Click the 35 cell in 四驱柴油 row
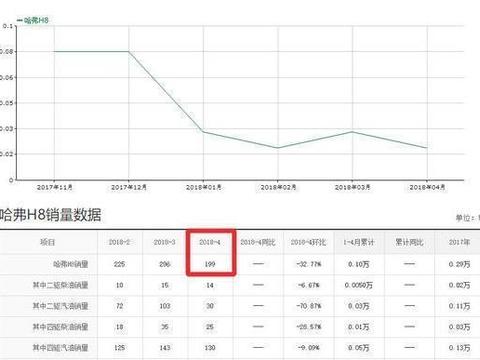The image size is (480, 360). coord(165,327)
